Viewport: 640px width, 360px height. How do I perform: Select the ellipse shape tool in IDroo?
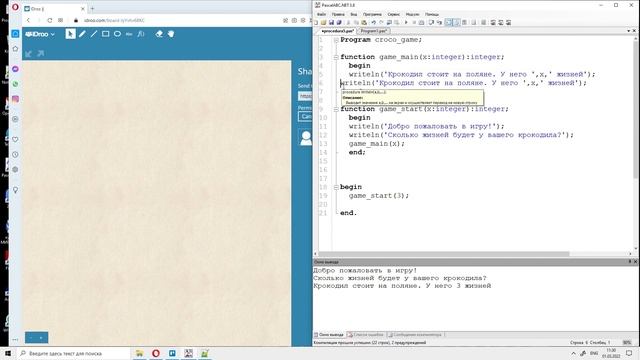(117, 34)
